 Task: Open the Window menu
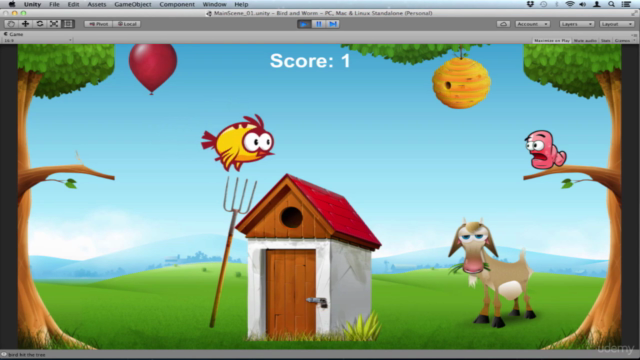[214, 4]
